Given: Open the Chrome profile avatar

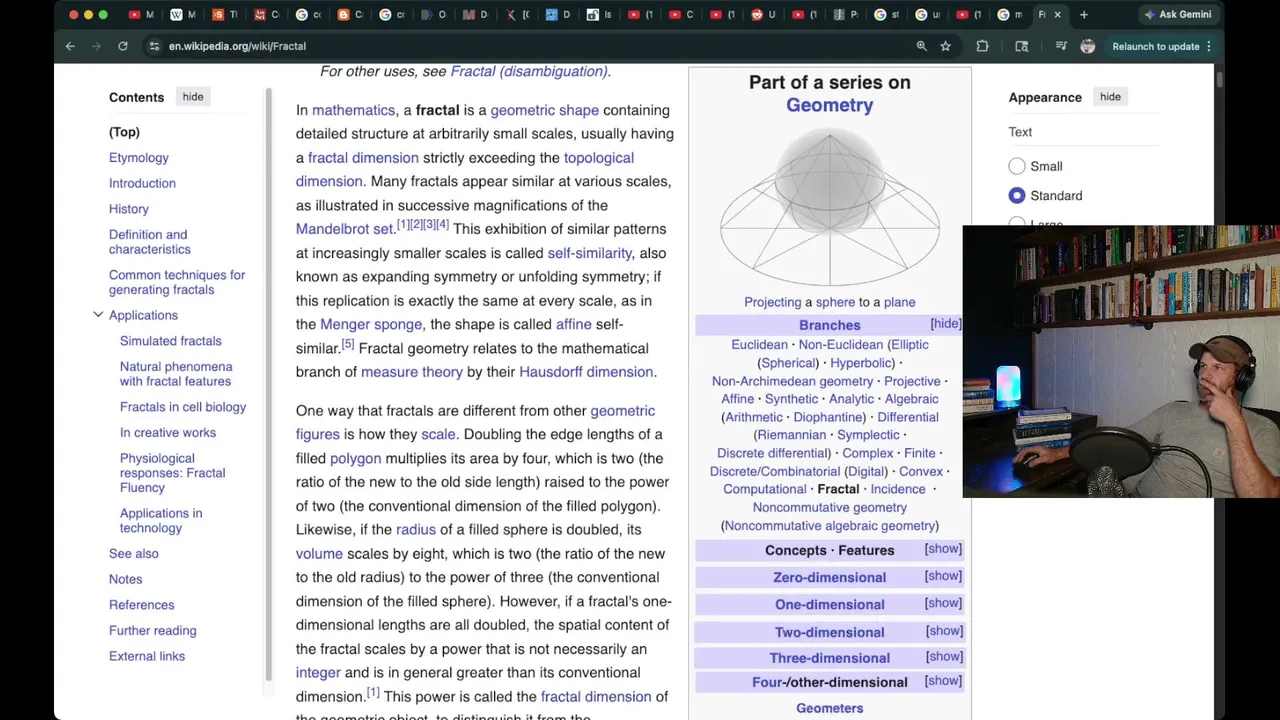Looking at the screenshot, I should (1088, 46).
